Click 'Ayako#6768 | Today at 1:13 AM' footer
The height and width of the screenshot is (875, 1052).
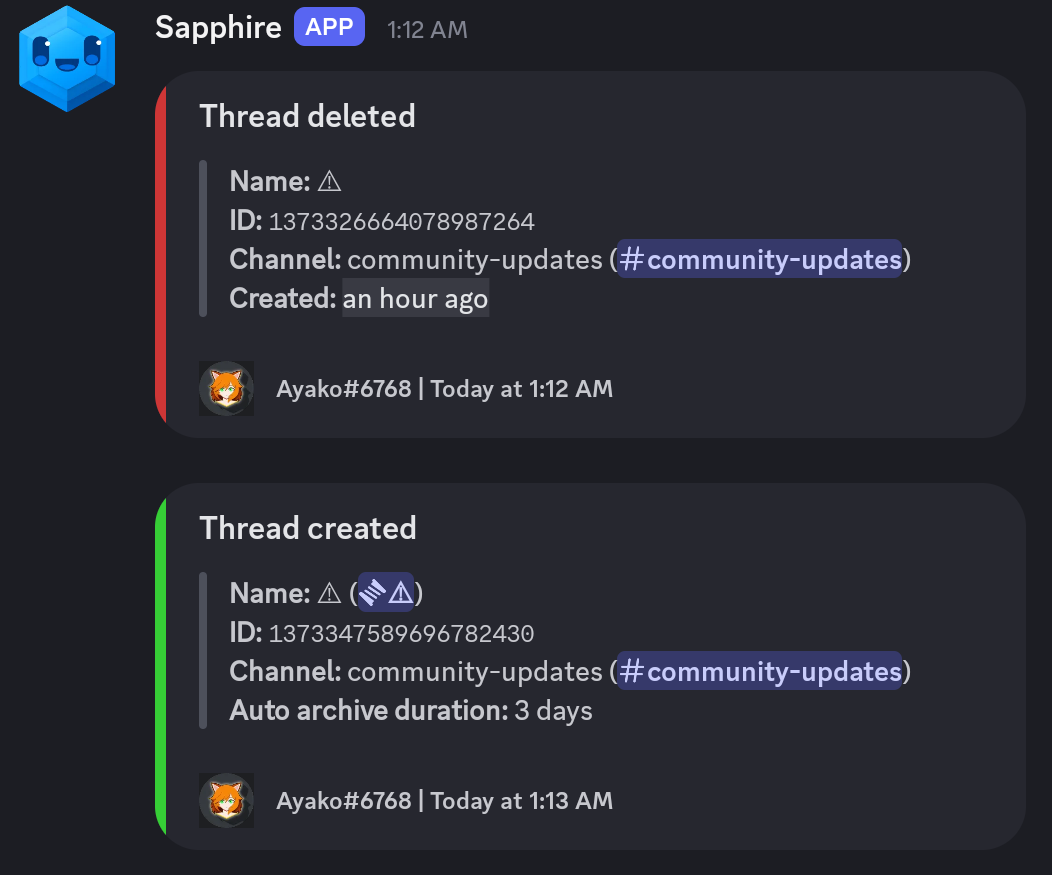click(444, 801)
